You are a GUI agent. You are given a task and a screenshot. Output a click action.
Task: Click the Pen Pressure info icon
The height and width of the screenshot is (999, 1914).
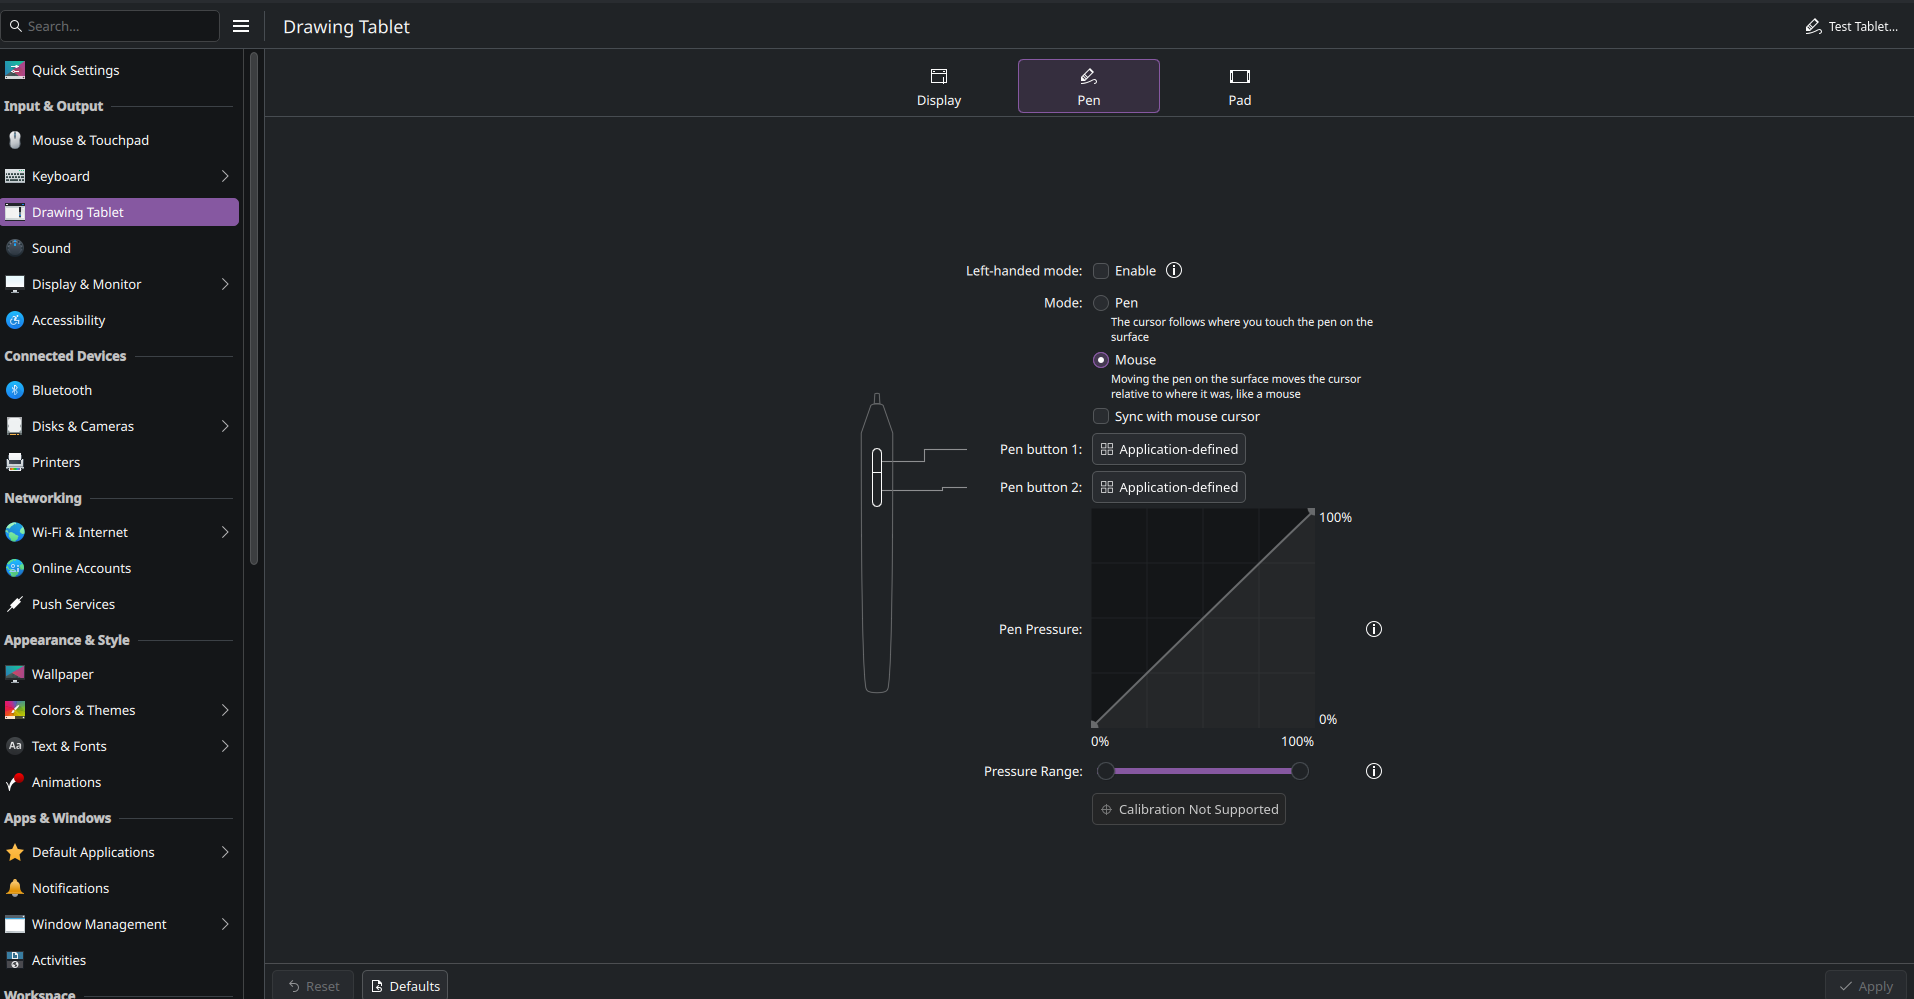pos(1374,629)
